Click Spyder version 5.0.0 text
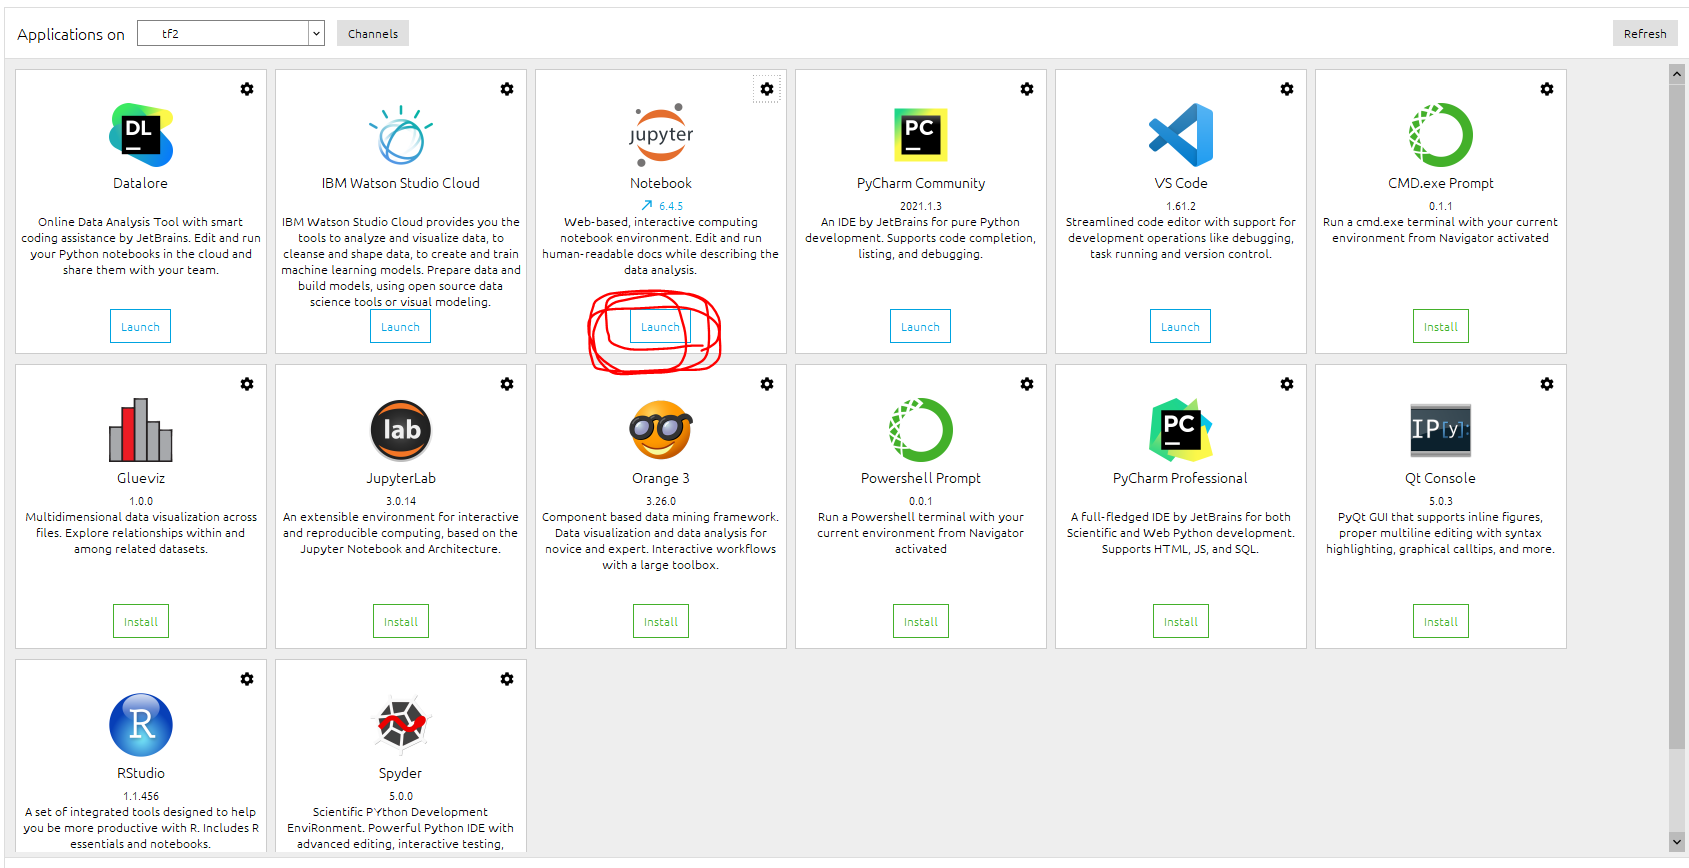This screenshot has width=1689, height=868. pos(401,796)
